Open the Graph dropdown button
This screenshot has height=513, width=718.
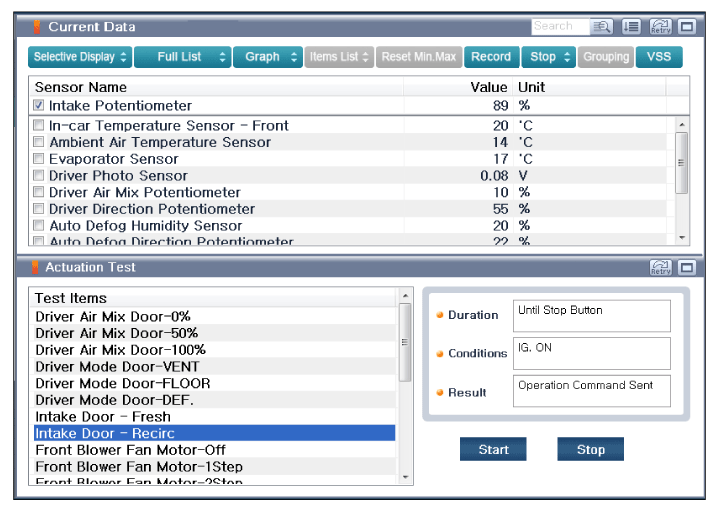click(x=268, y=57)
